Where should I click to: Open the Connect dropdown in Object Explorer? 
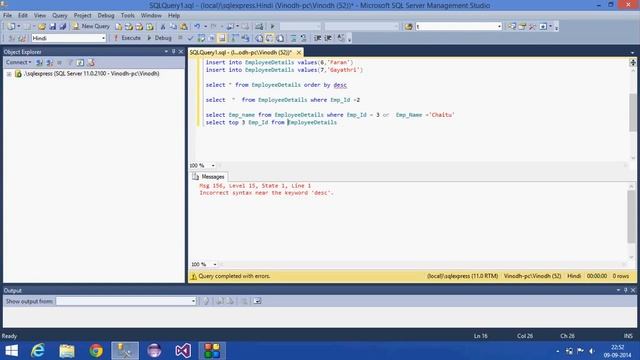pos(18,62)
